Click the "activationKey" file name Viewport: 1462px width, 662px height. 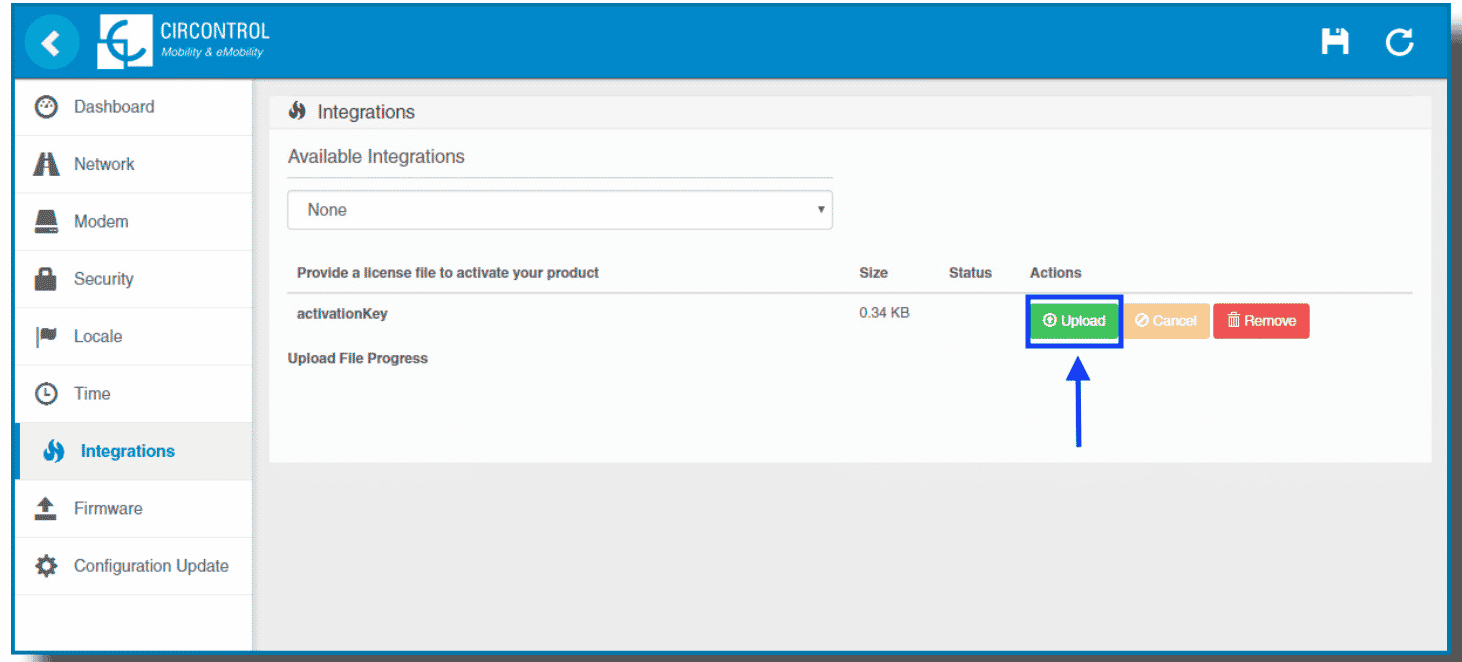342,313
